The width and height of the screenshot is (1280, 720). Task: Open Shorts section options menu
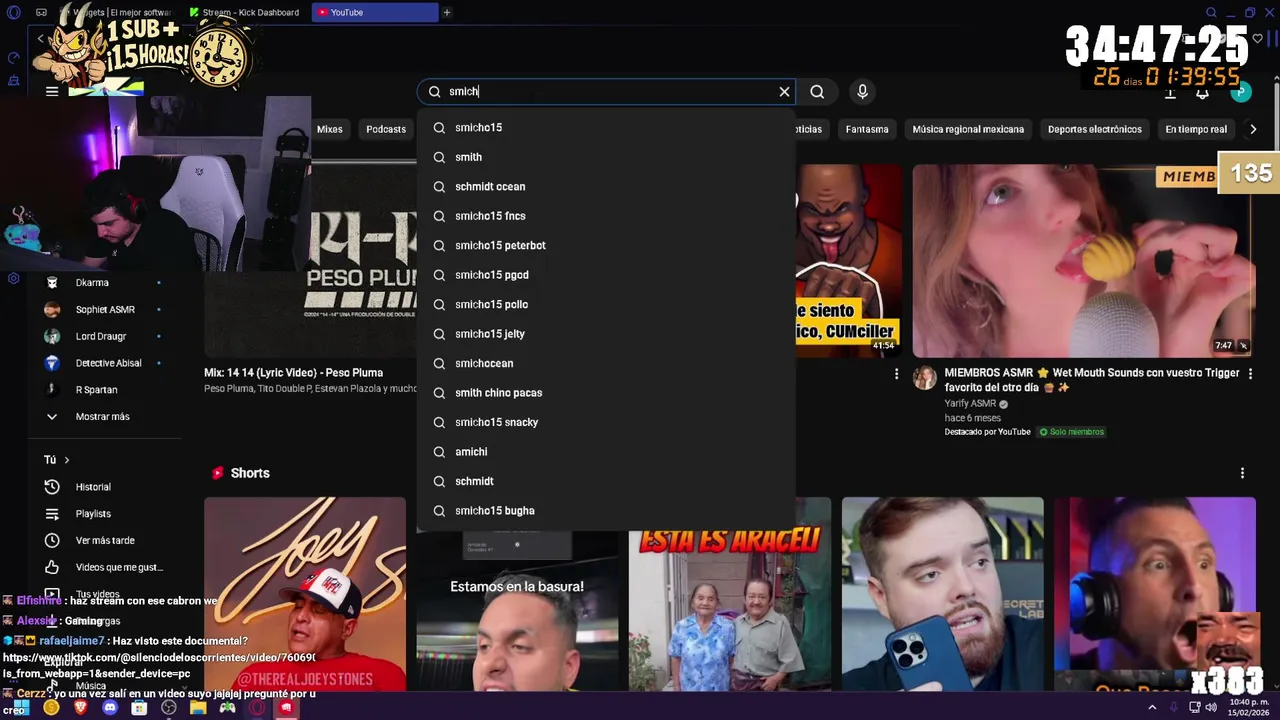point(1242,473)
